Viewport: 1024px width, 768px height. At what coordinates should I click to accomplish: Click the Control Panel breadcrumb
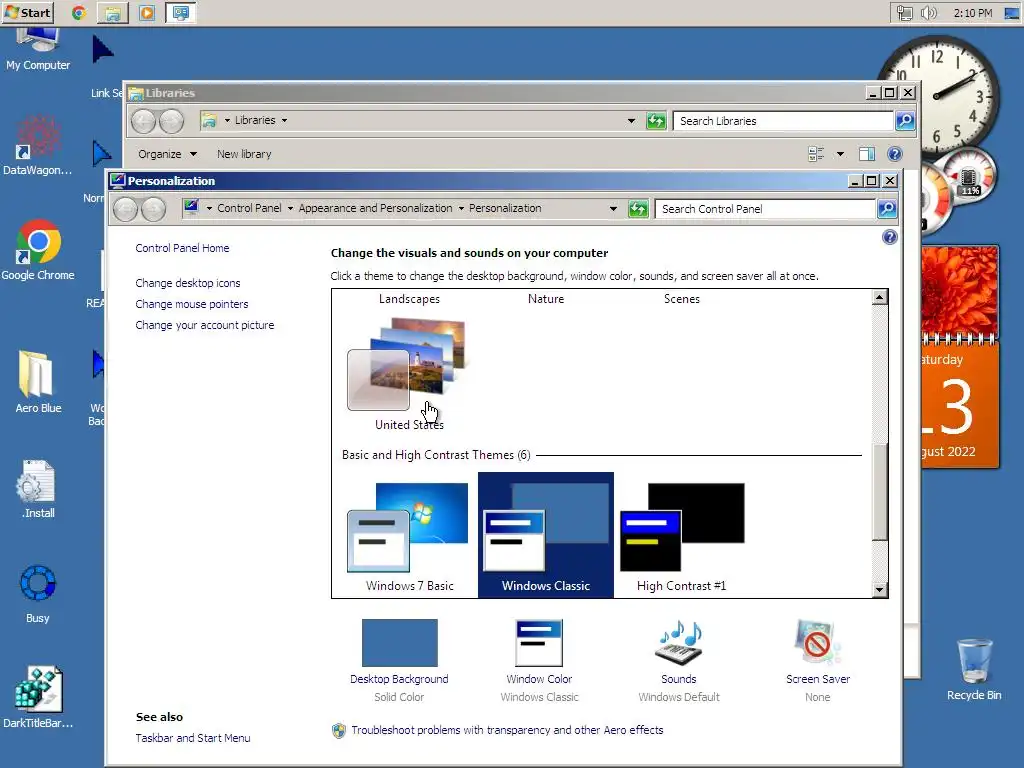[249, 208]
